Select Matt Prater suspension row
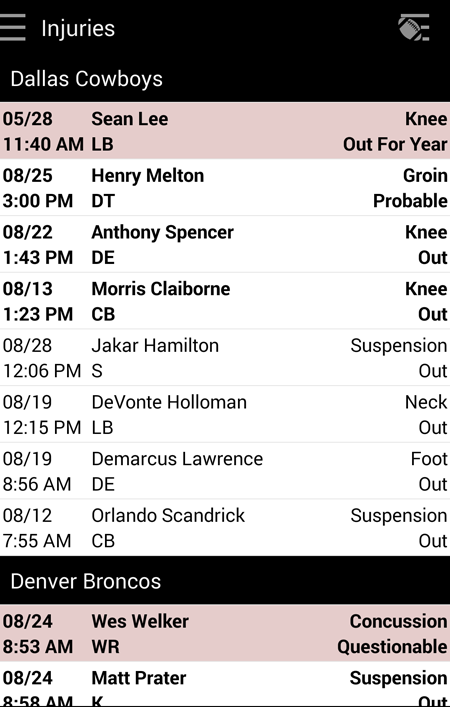This screenshot has width=450, height=707. click(225, 684)
